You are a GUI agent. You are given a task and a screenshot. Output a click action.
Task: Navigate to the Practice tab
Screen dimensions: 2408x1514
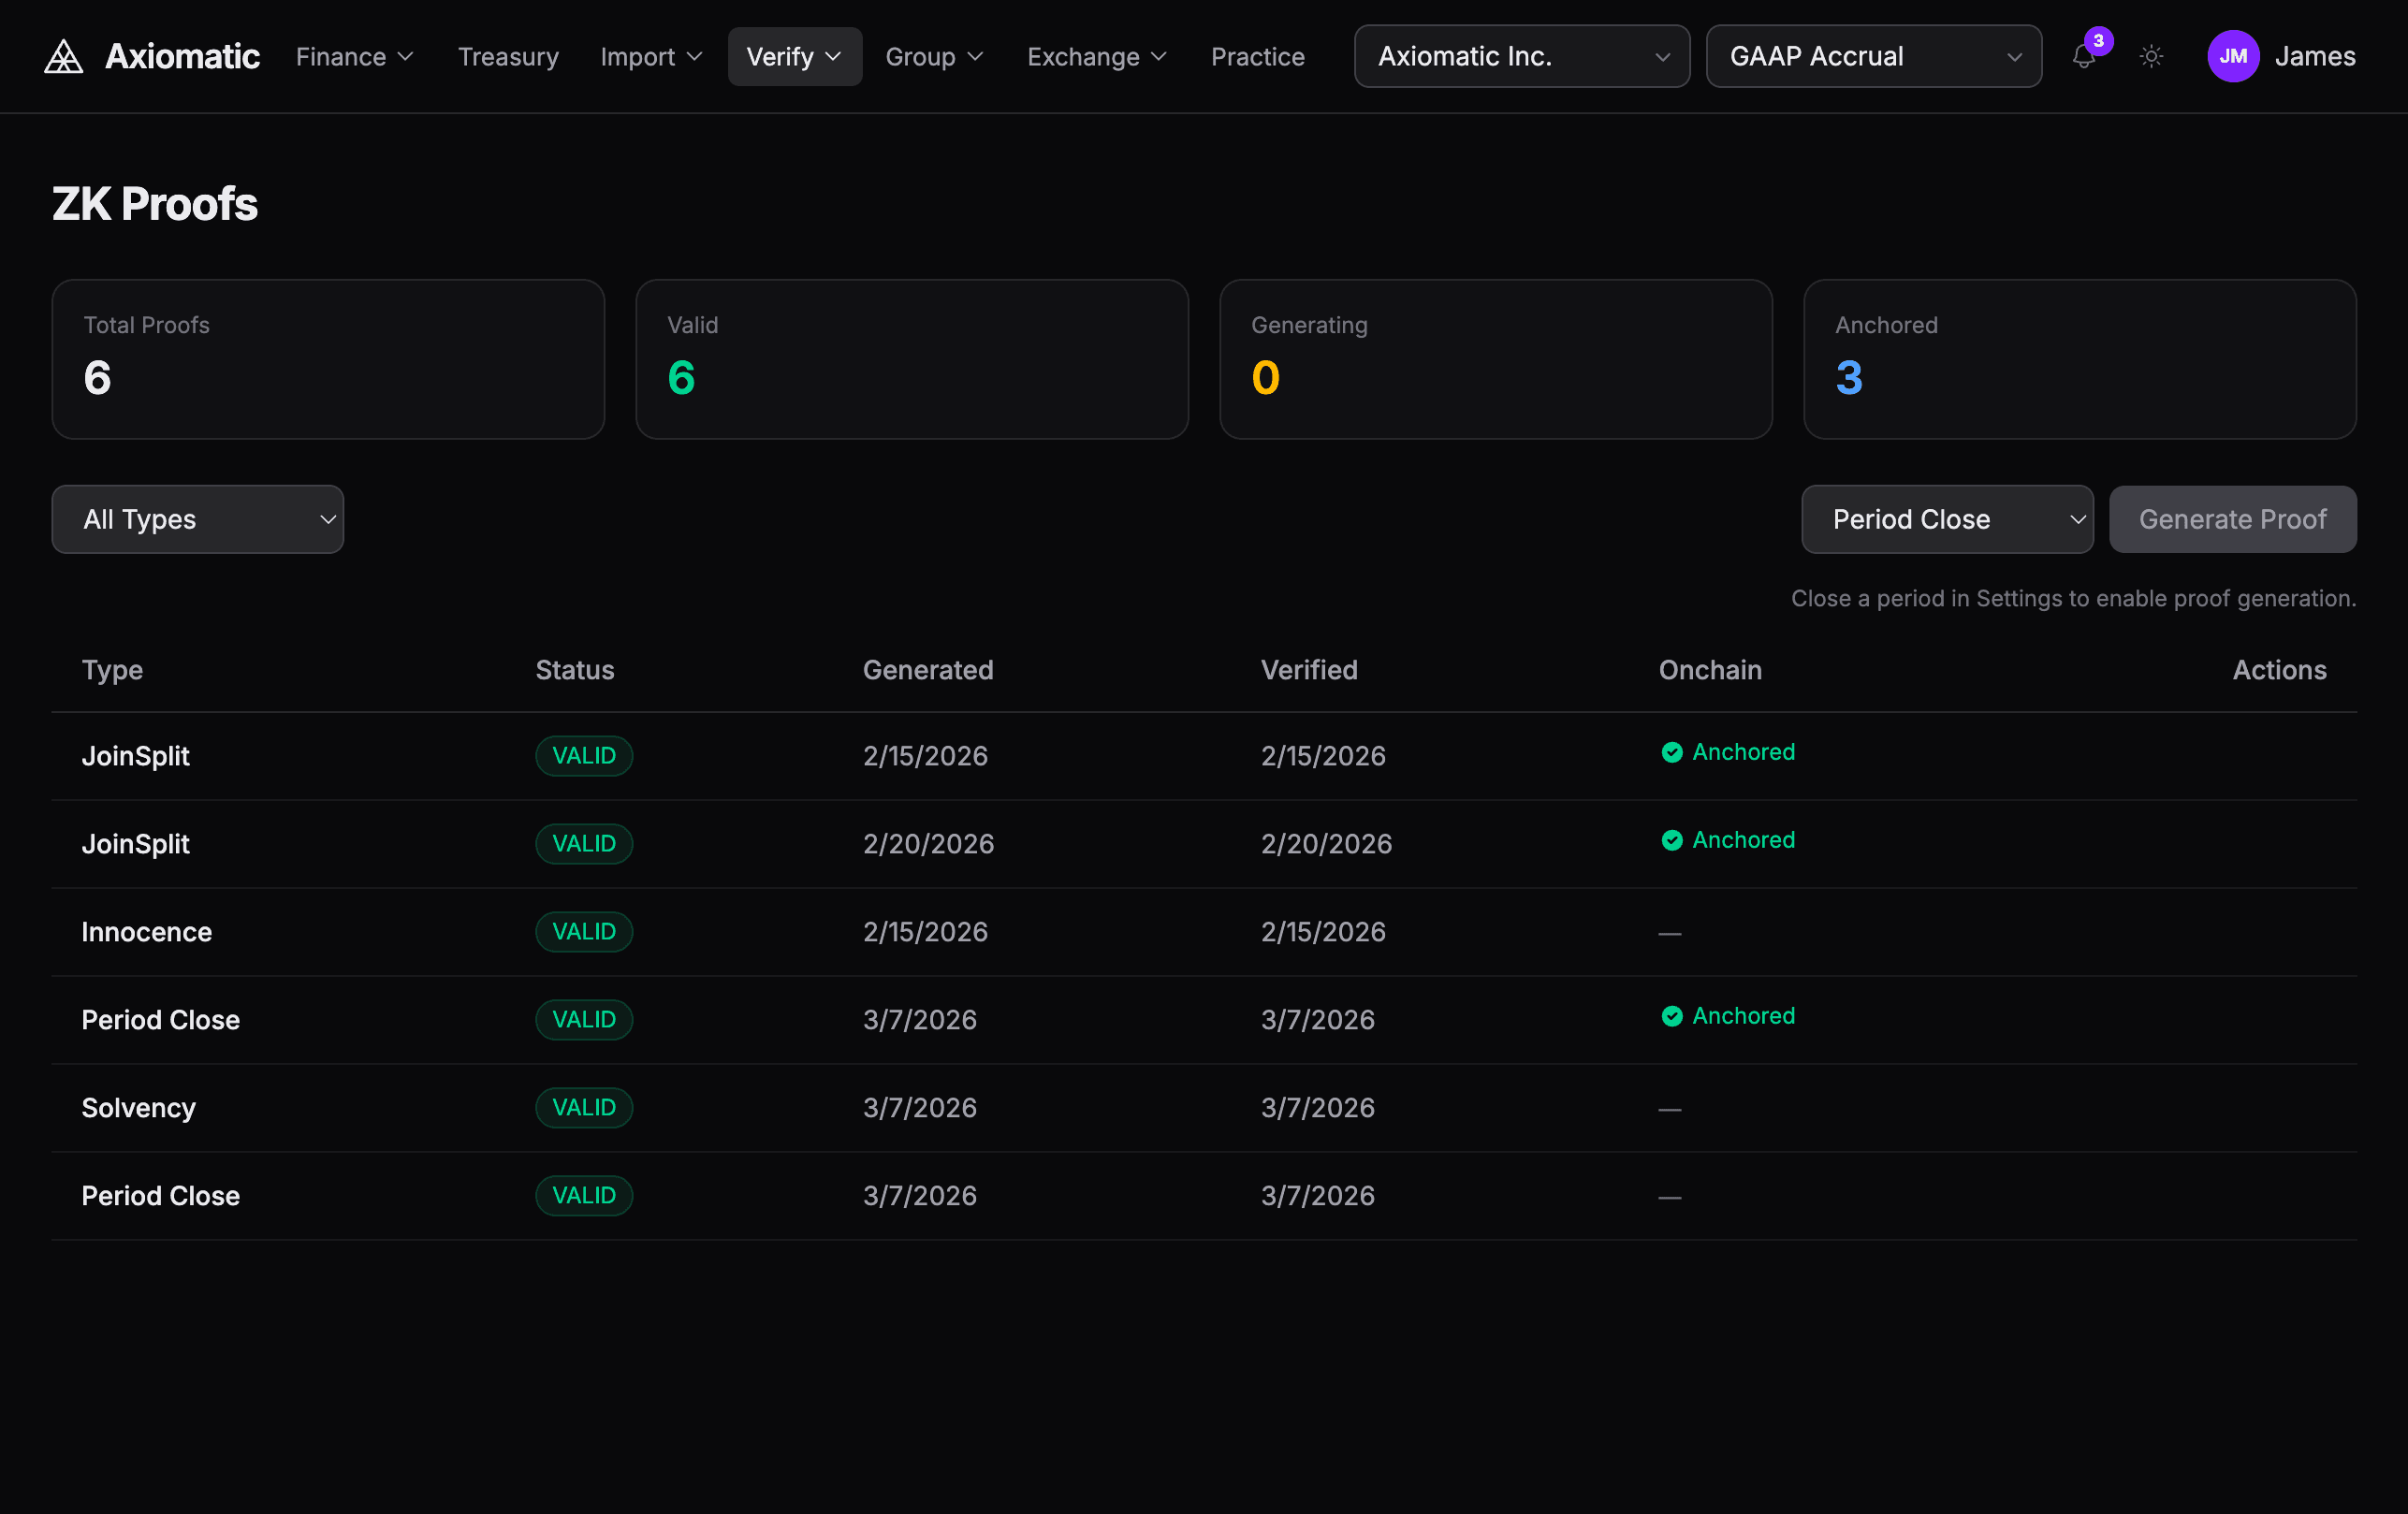coord(1257,57)
